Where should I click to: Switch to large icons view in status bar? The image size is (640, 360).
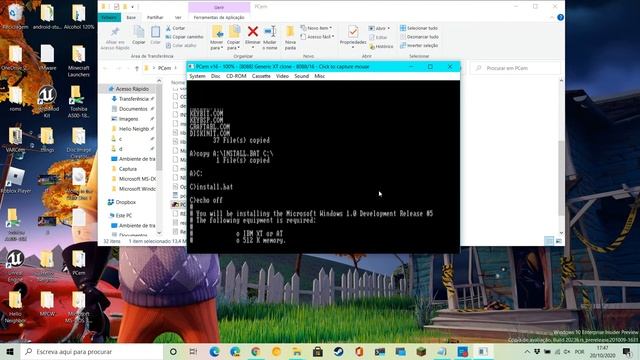[558, 241]
